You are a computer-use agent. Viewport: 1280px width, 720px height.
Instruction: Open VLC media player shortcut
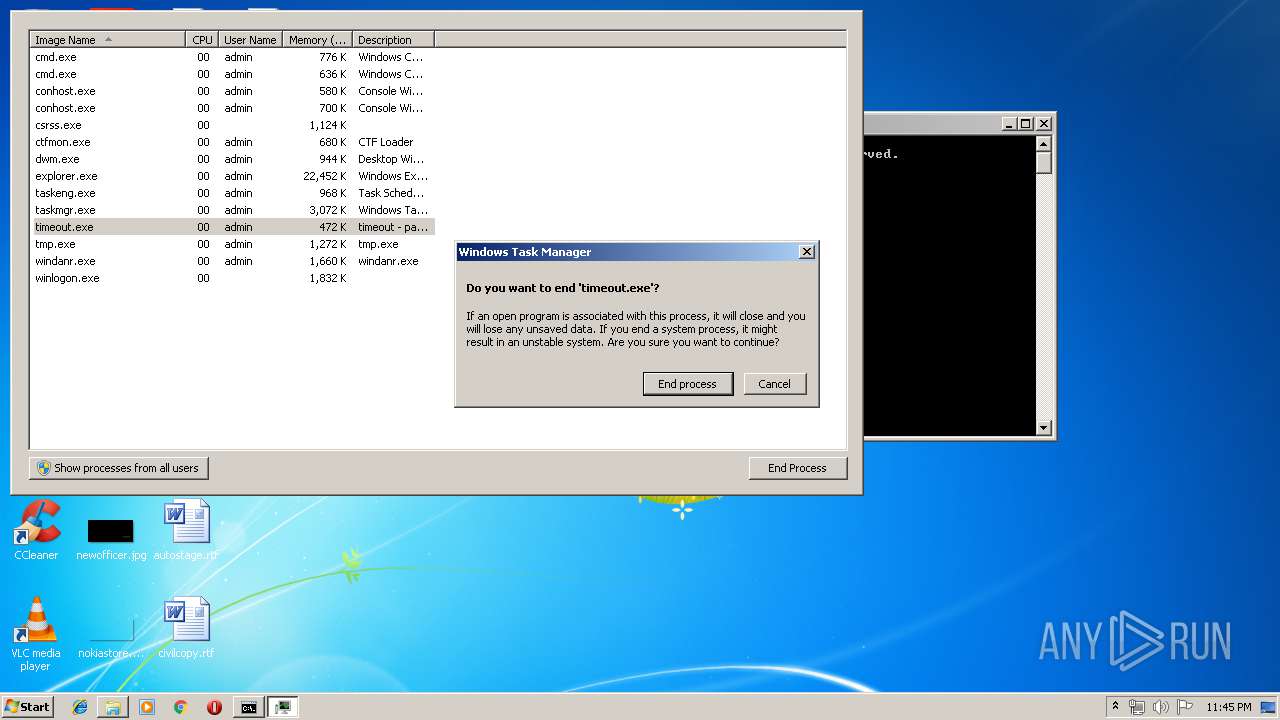coord(36,634)
